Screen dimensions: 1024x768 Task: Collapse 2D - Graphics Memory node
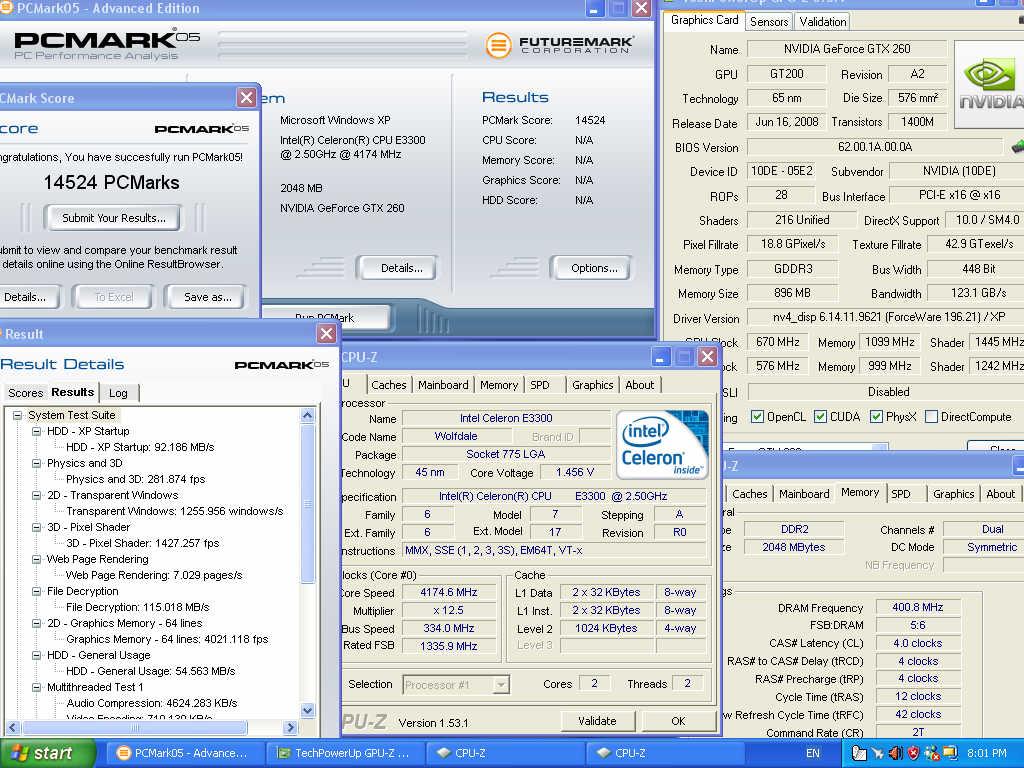37,623
